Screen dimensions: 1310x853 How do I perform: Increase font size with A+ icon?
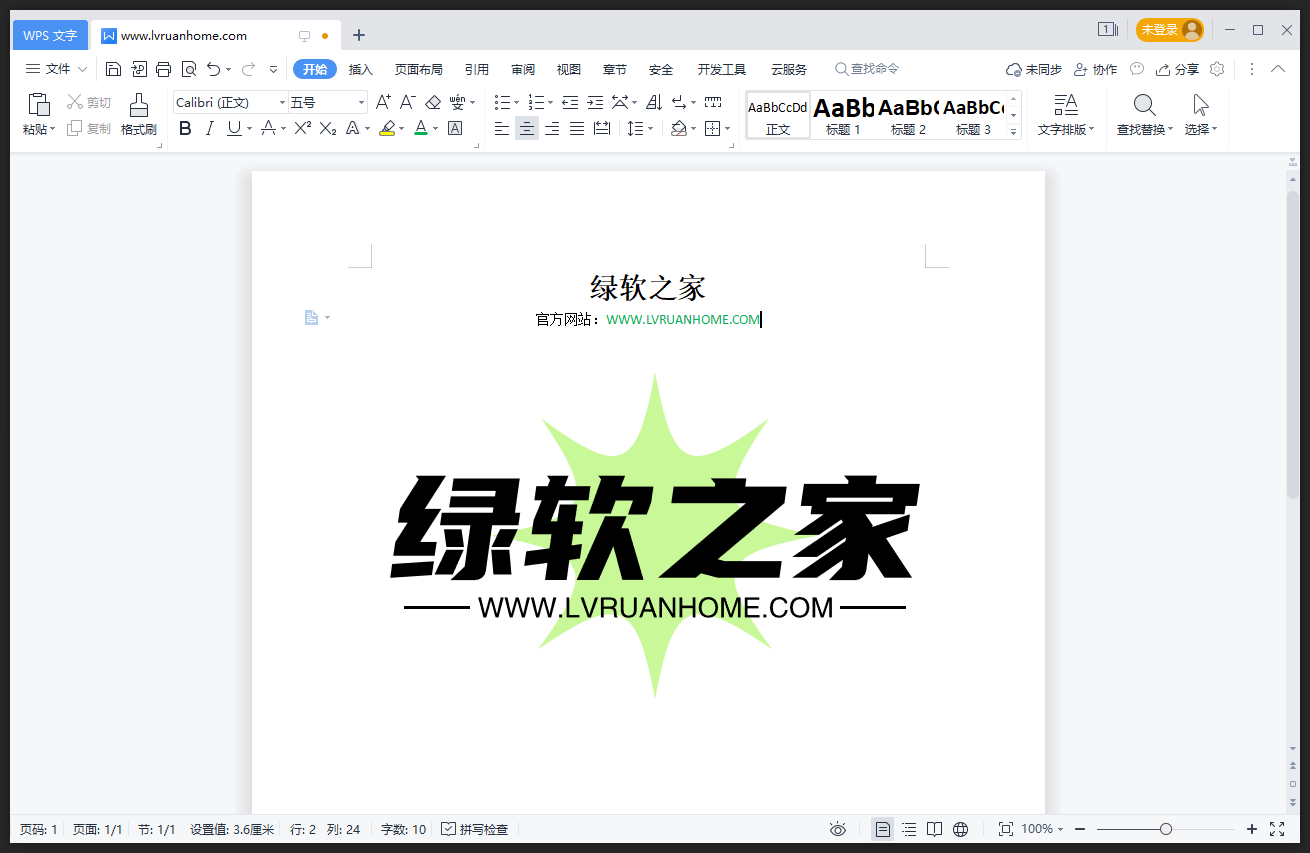(384, 102)
